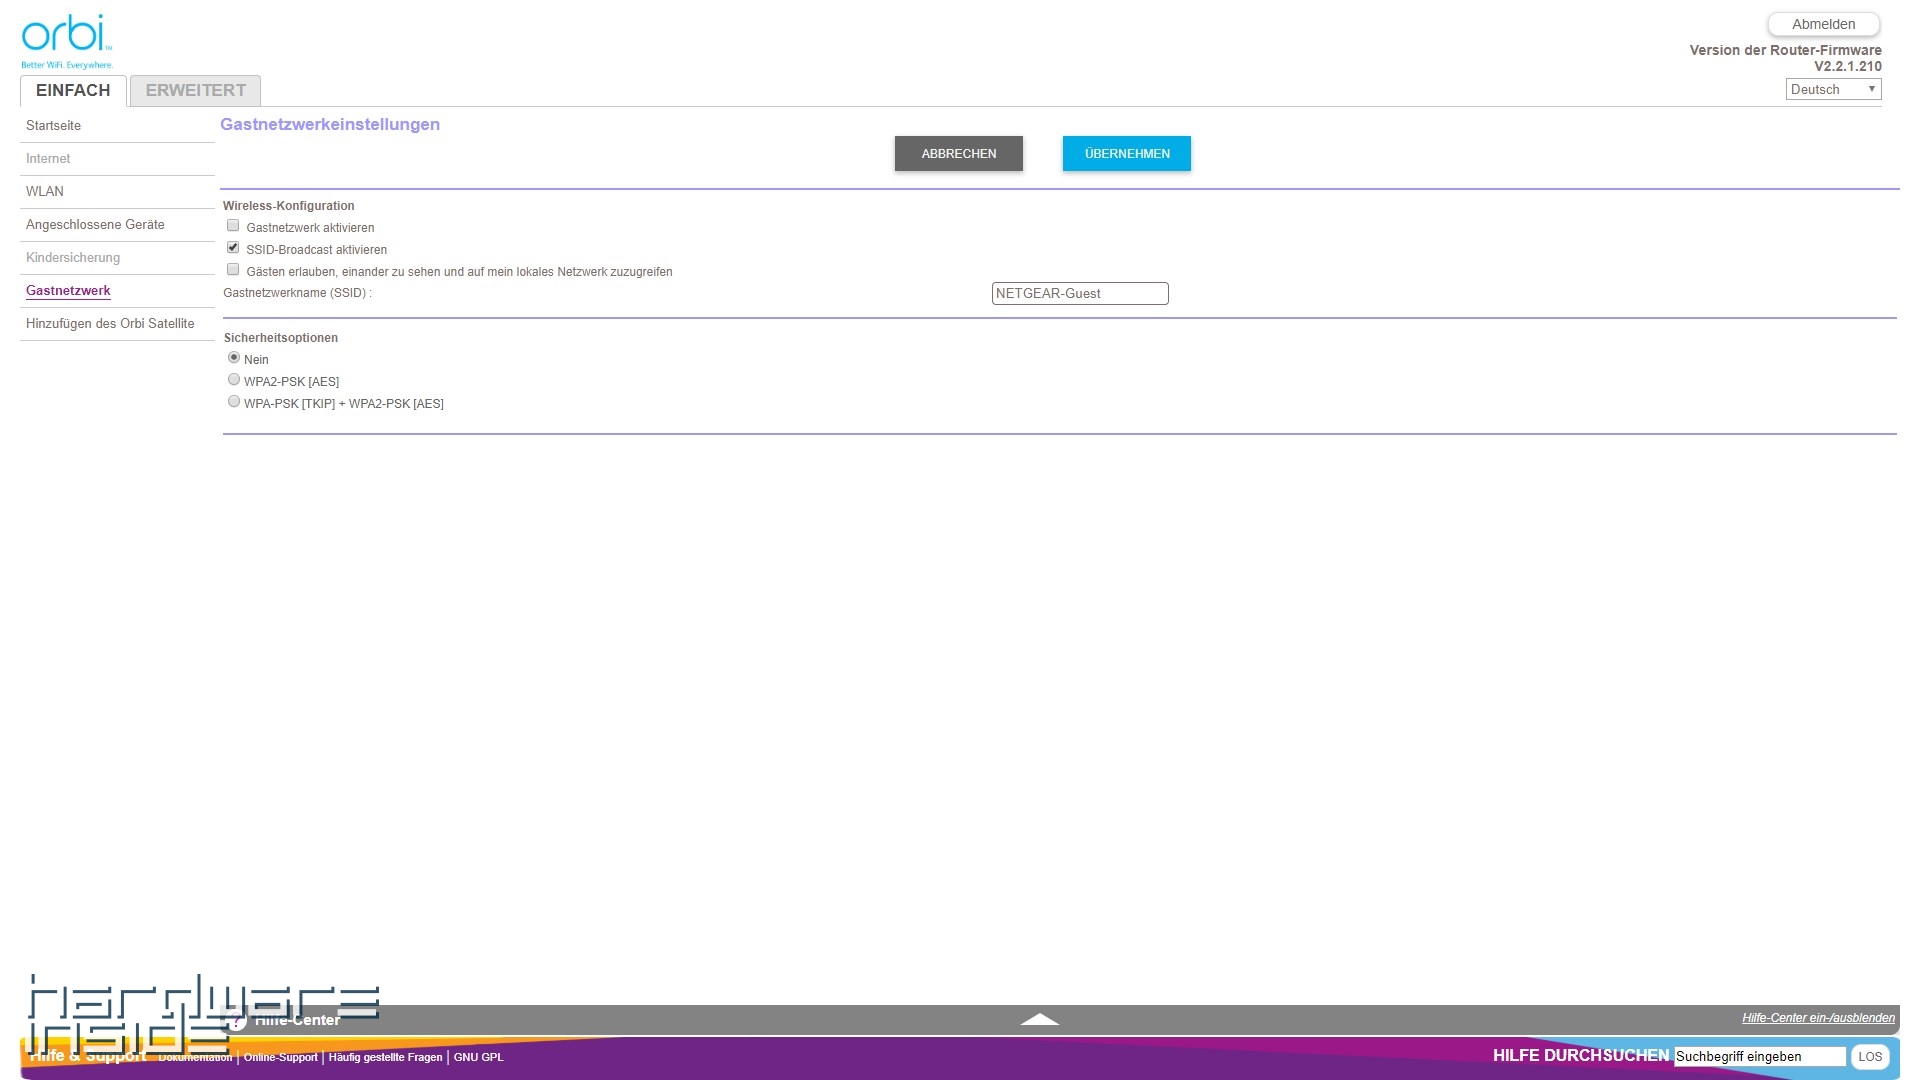
Task: Click the Hilfe-Center ein-/ausblenden link
Action: pos(1818,1018)
